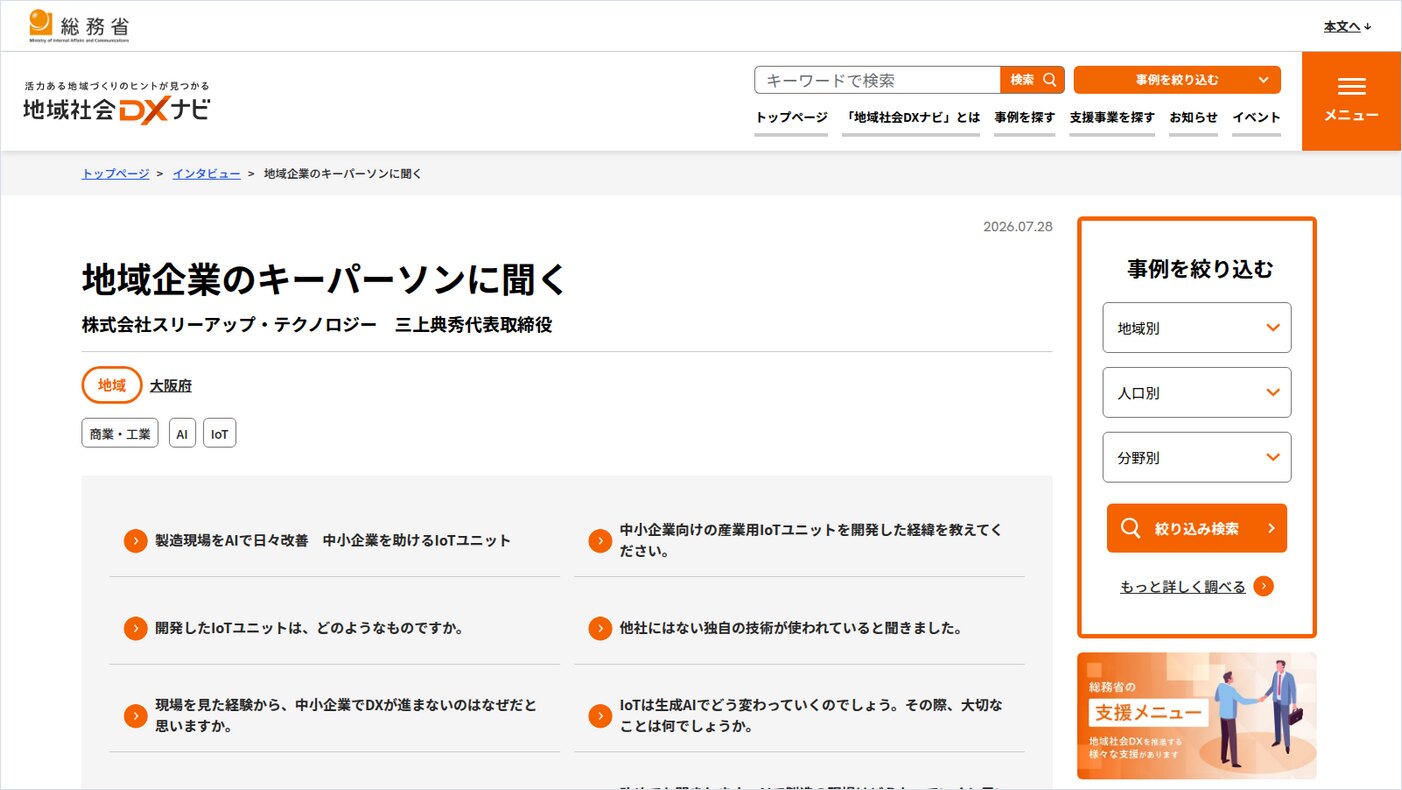Open イベント menu item
Screen dimensions: 1402x790
coord(1256,117)
